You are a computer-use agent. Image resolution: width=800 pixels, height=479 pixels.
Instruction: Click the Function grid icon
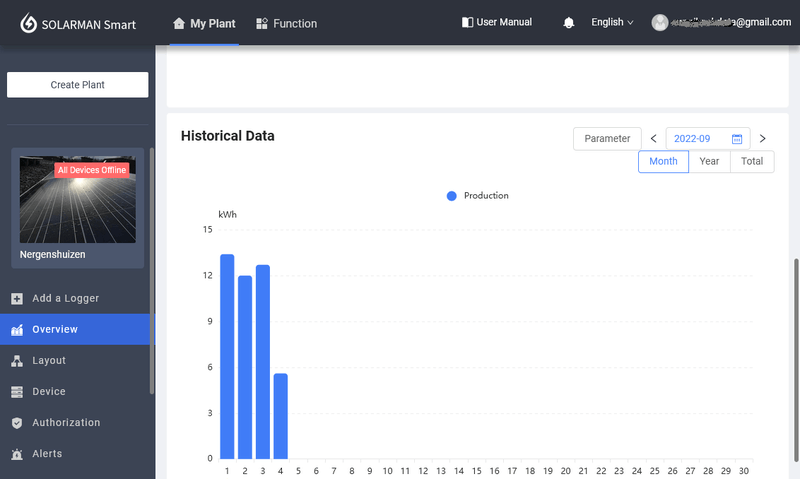(262, 23)
